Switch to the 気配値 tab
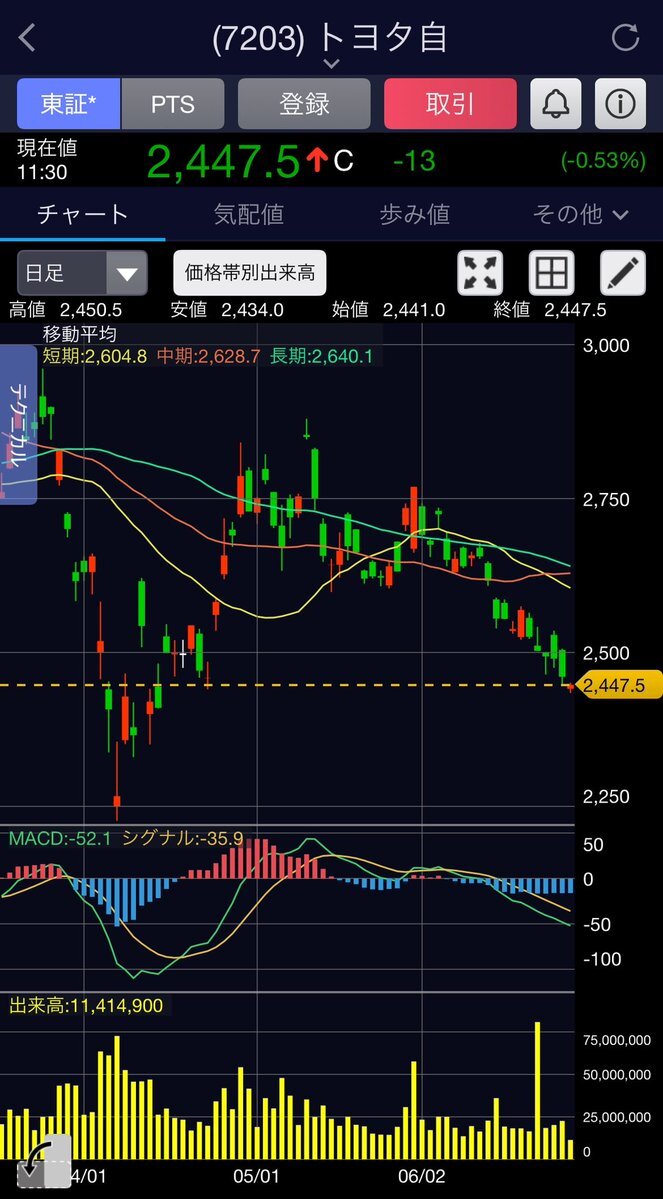The width and height of the screenshot is (663, 1199). [249, 215]
